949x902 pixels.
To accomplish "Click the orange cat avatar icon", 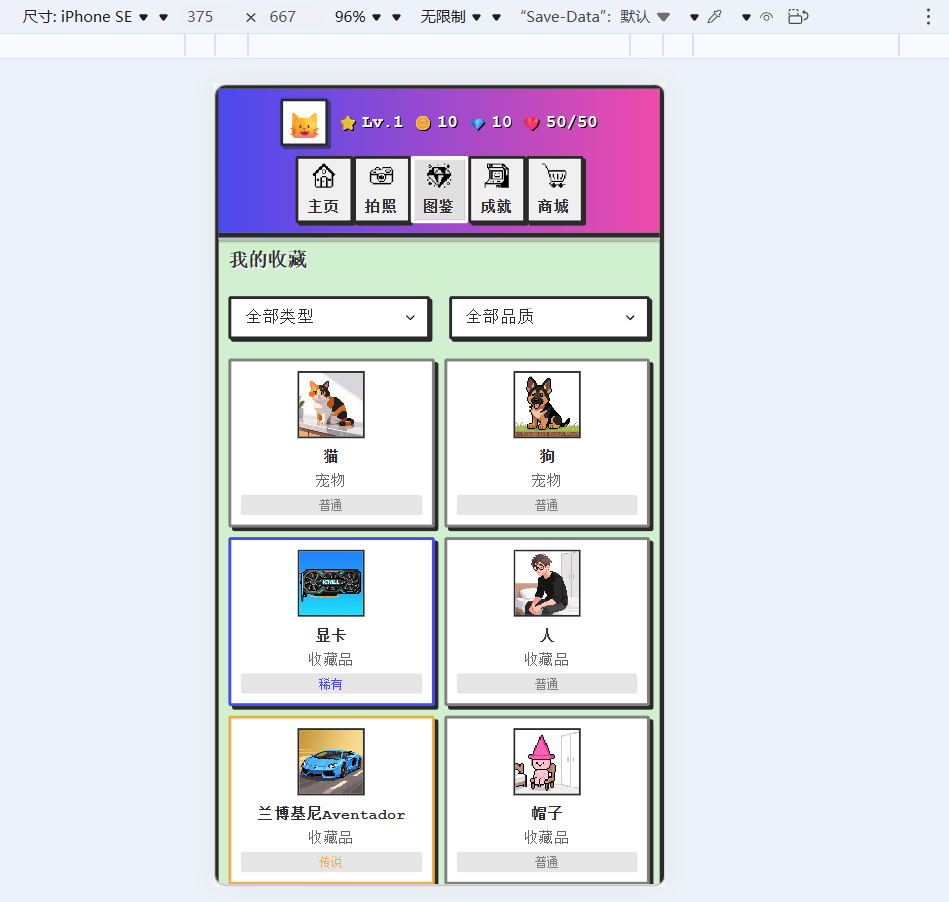I will [304, 122].
